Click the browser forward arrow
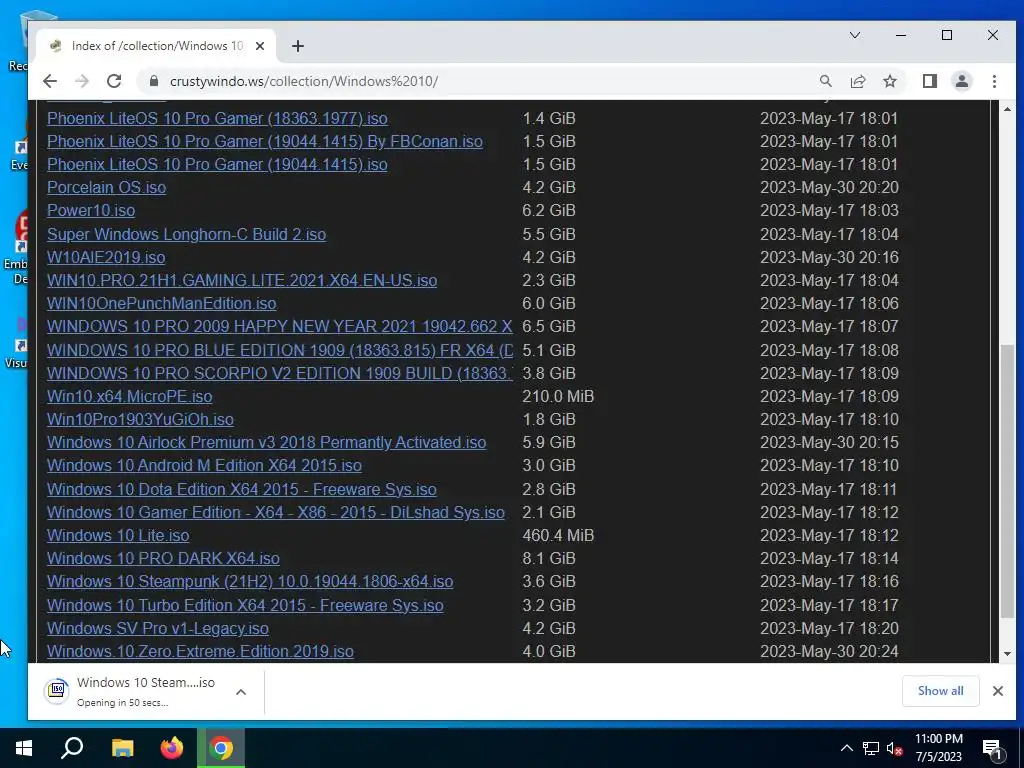Screen dimensions: 1024x768 (x=82, y=81)
